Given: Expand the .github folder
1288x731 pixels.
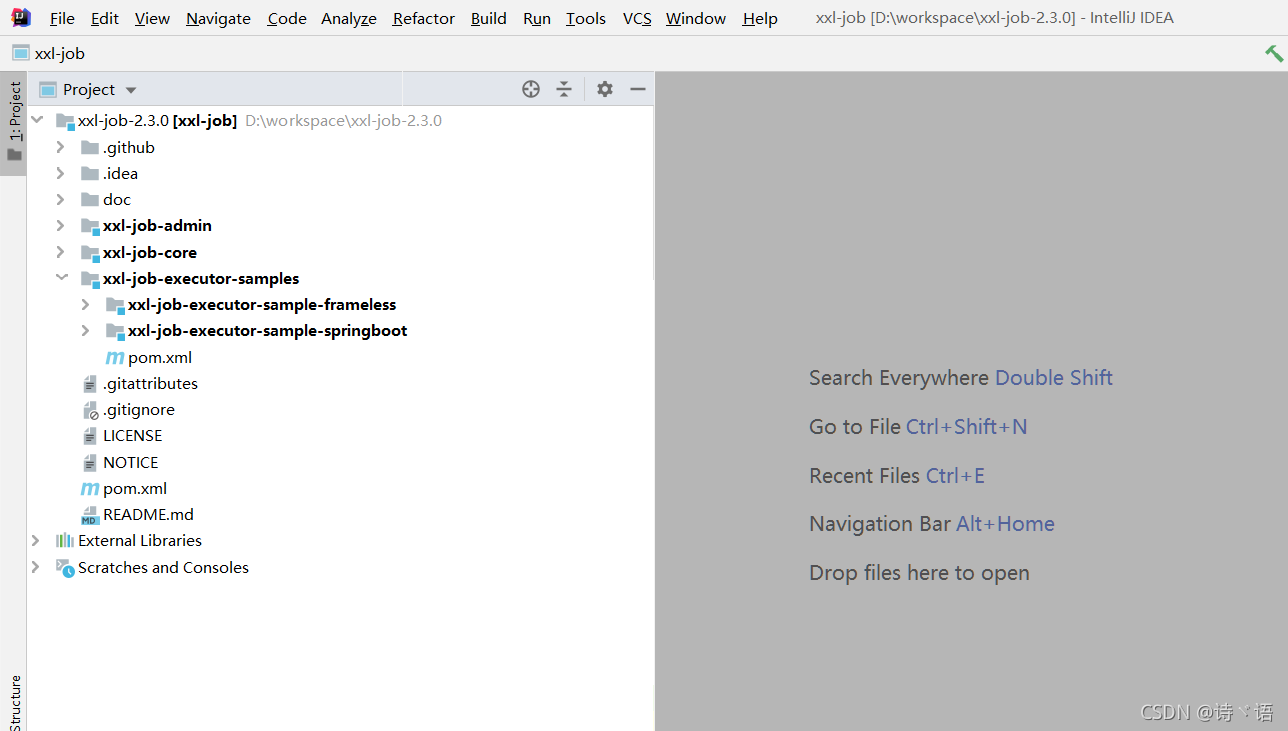Looking at the screenshot, I should [x=60, y=147].
